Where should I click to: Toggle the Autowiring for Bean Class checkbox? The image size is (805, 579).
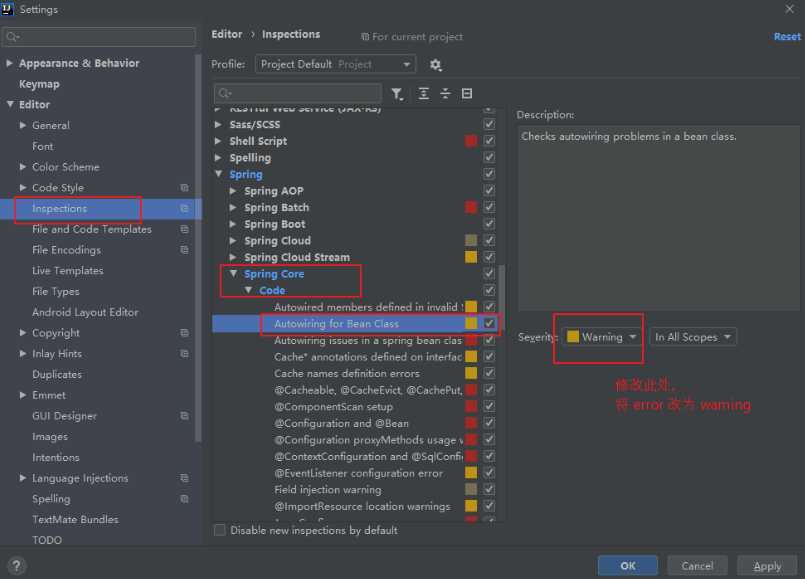[x=489, y=324]
